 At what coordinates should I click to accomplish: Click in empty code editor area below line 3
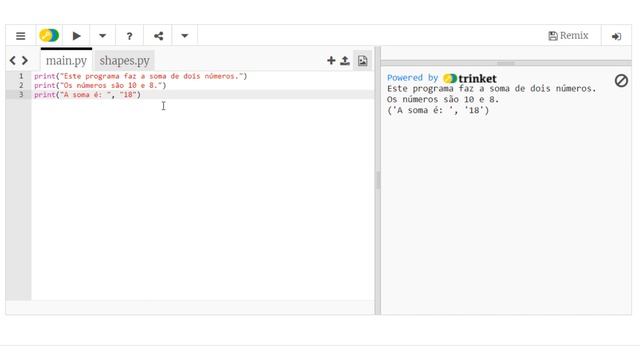[202, 200]
